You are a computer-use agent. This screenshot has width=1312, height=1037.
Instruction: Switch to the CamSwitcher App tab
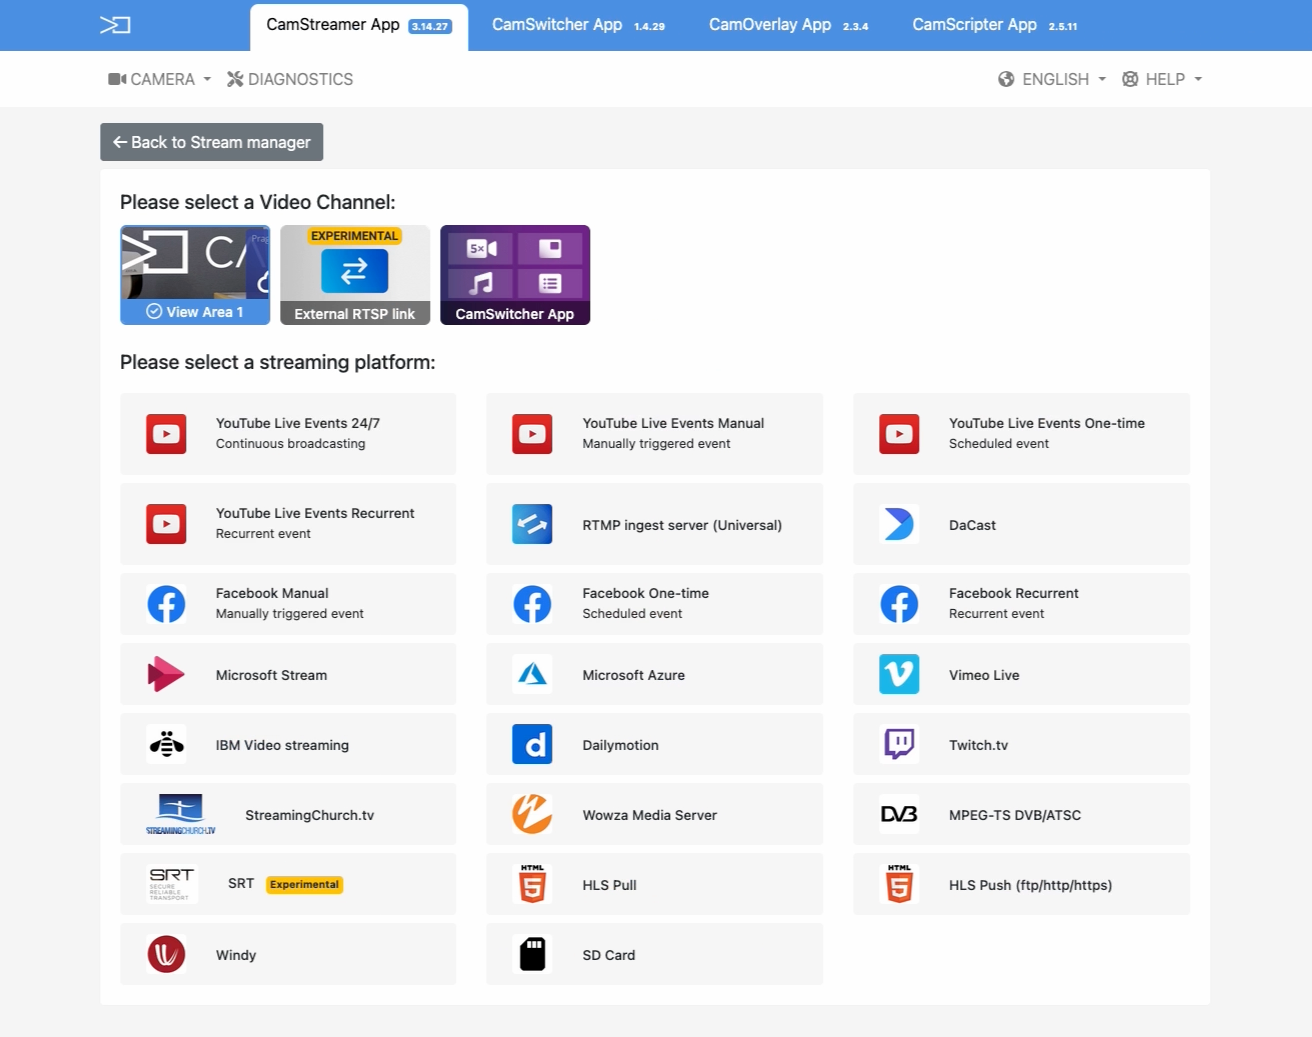coord(578,25)
